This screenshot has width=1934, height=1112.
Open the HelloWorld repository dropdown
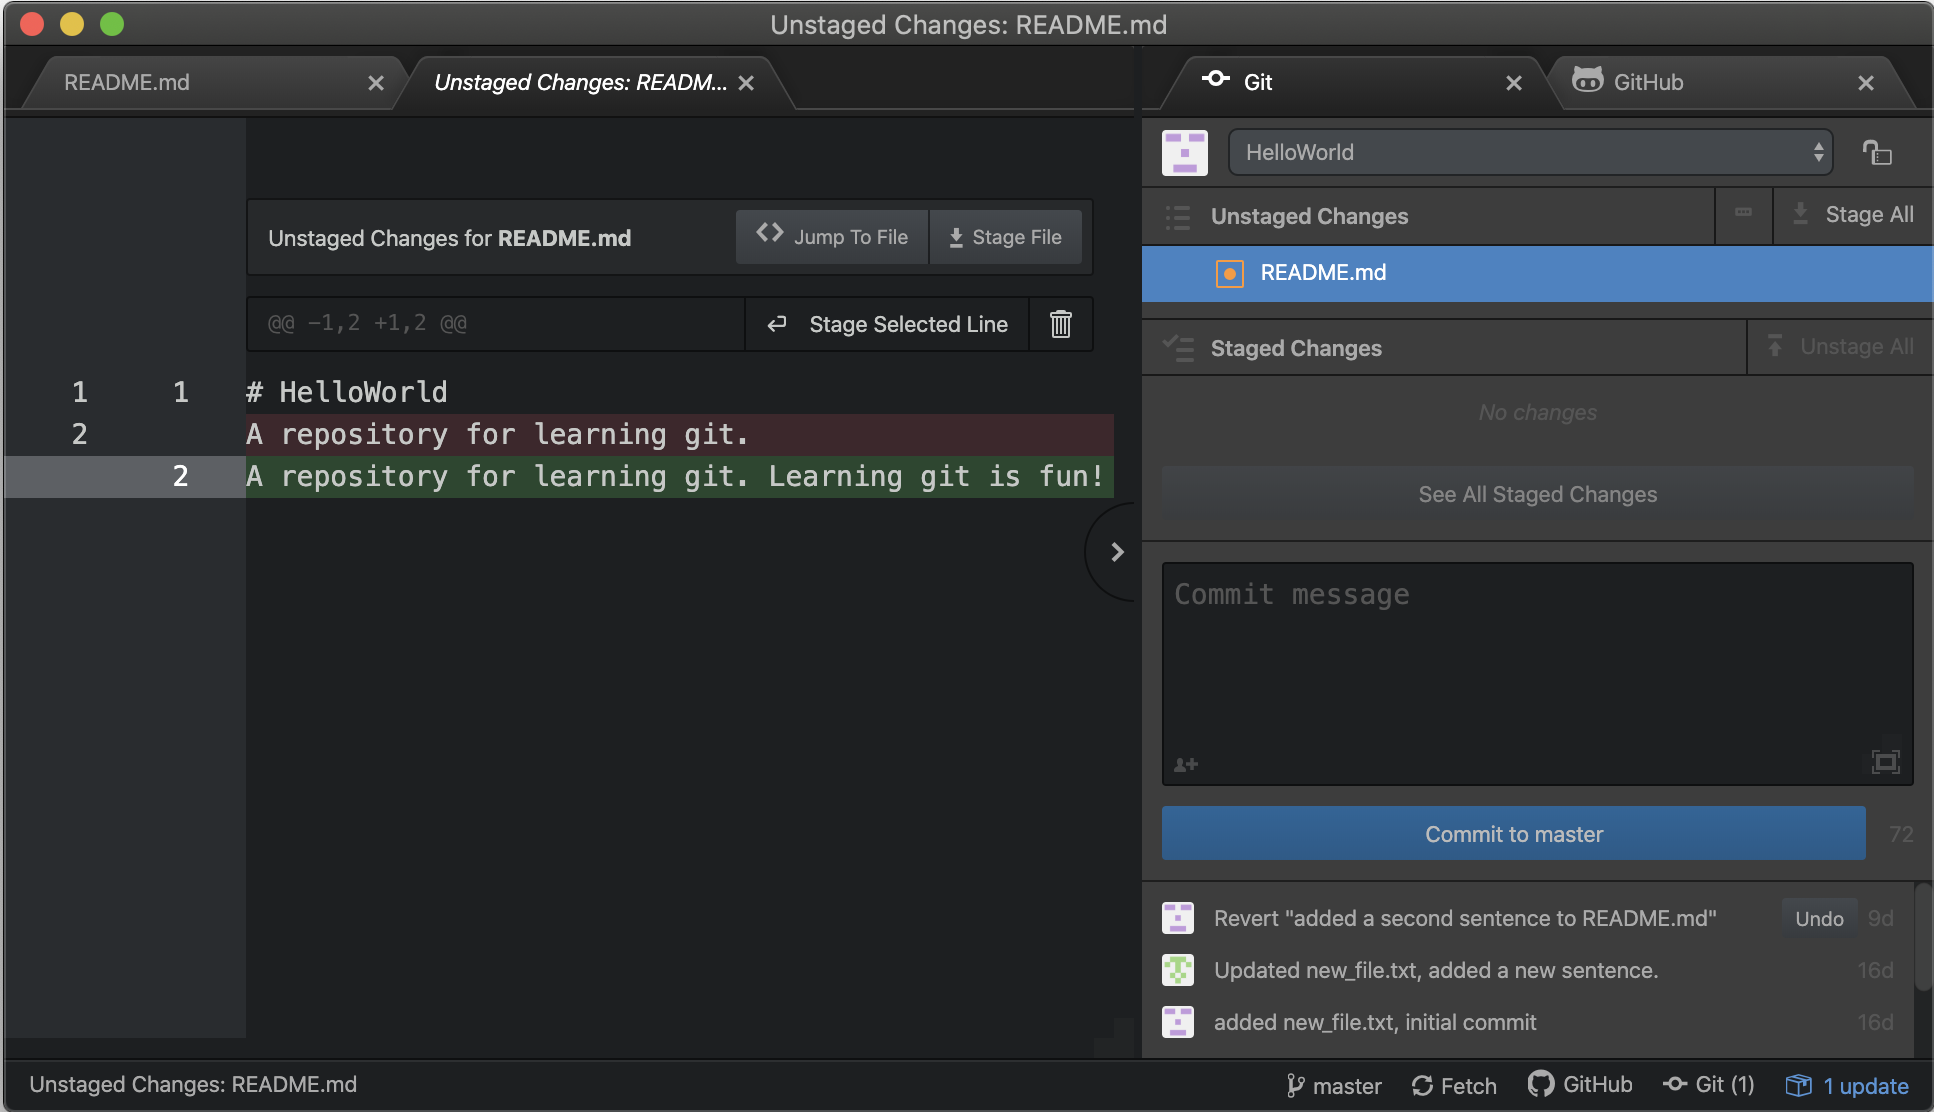(1529, 153)
